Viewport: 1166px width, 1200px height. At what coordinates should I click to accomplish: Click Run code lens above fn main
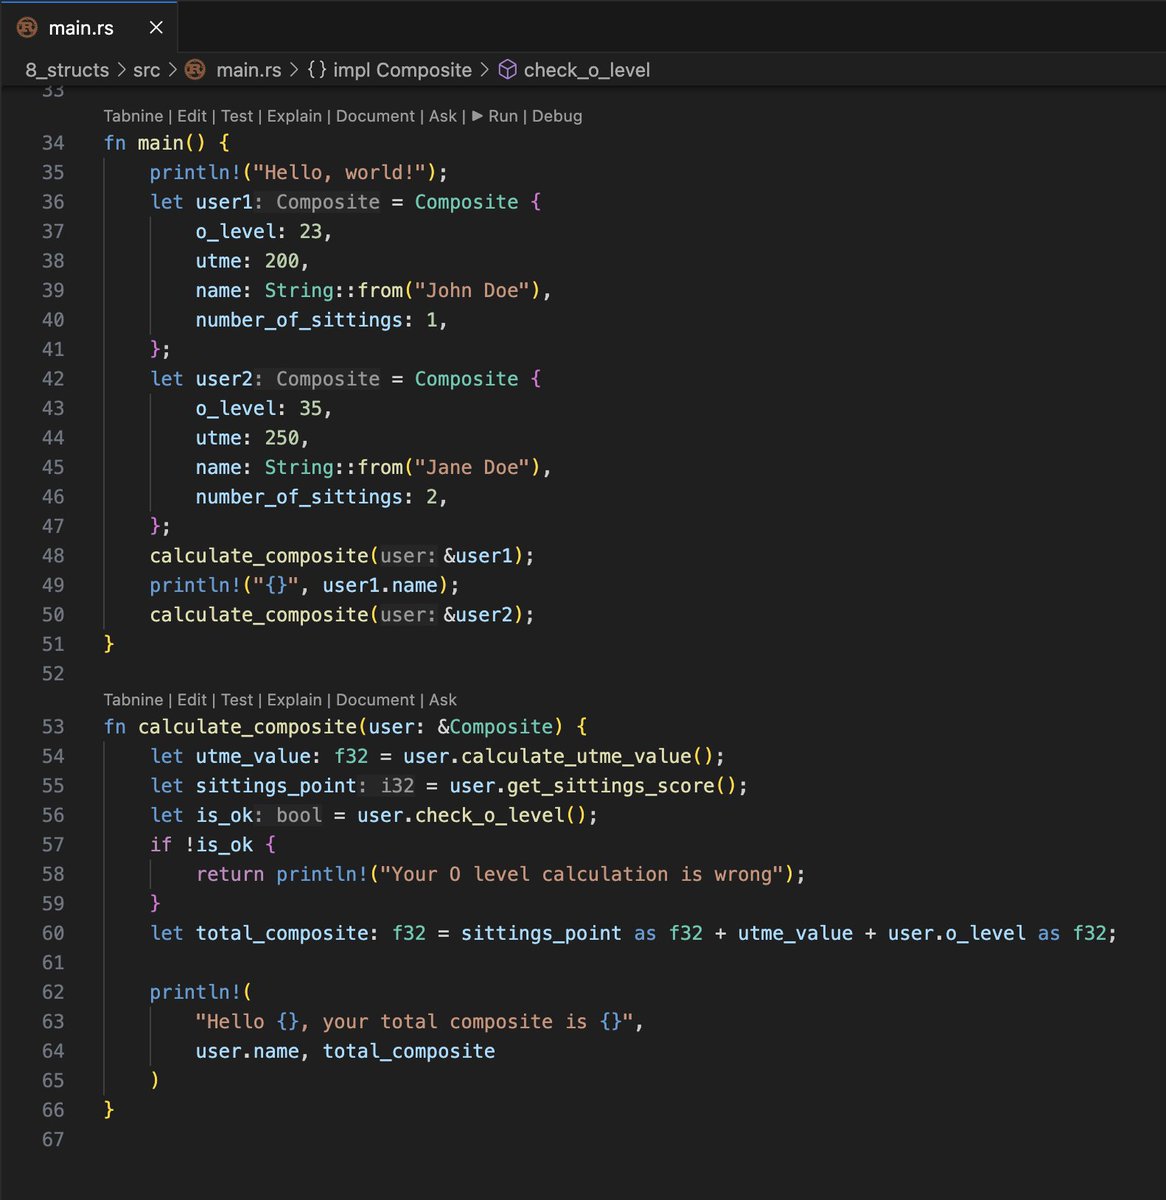click(x=495, y=116)
